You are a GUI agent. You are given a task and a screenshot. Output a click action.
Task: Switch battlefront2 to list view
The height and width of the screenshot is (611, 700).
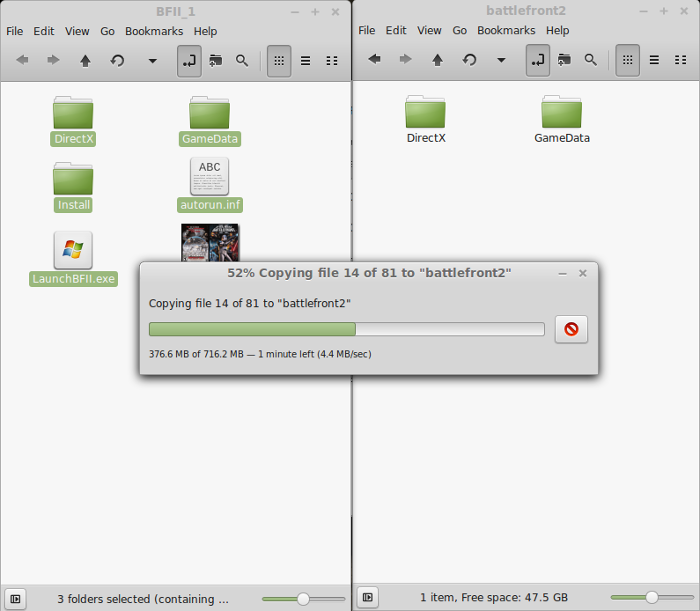[654, 60]
